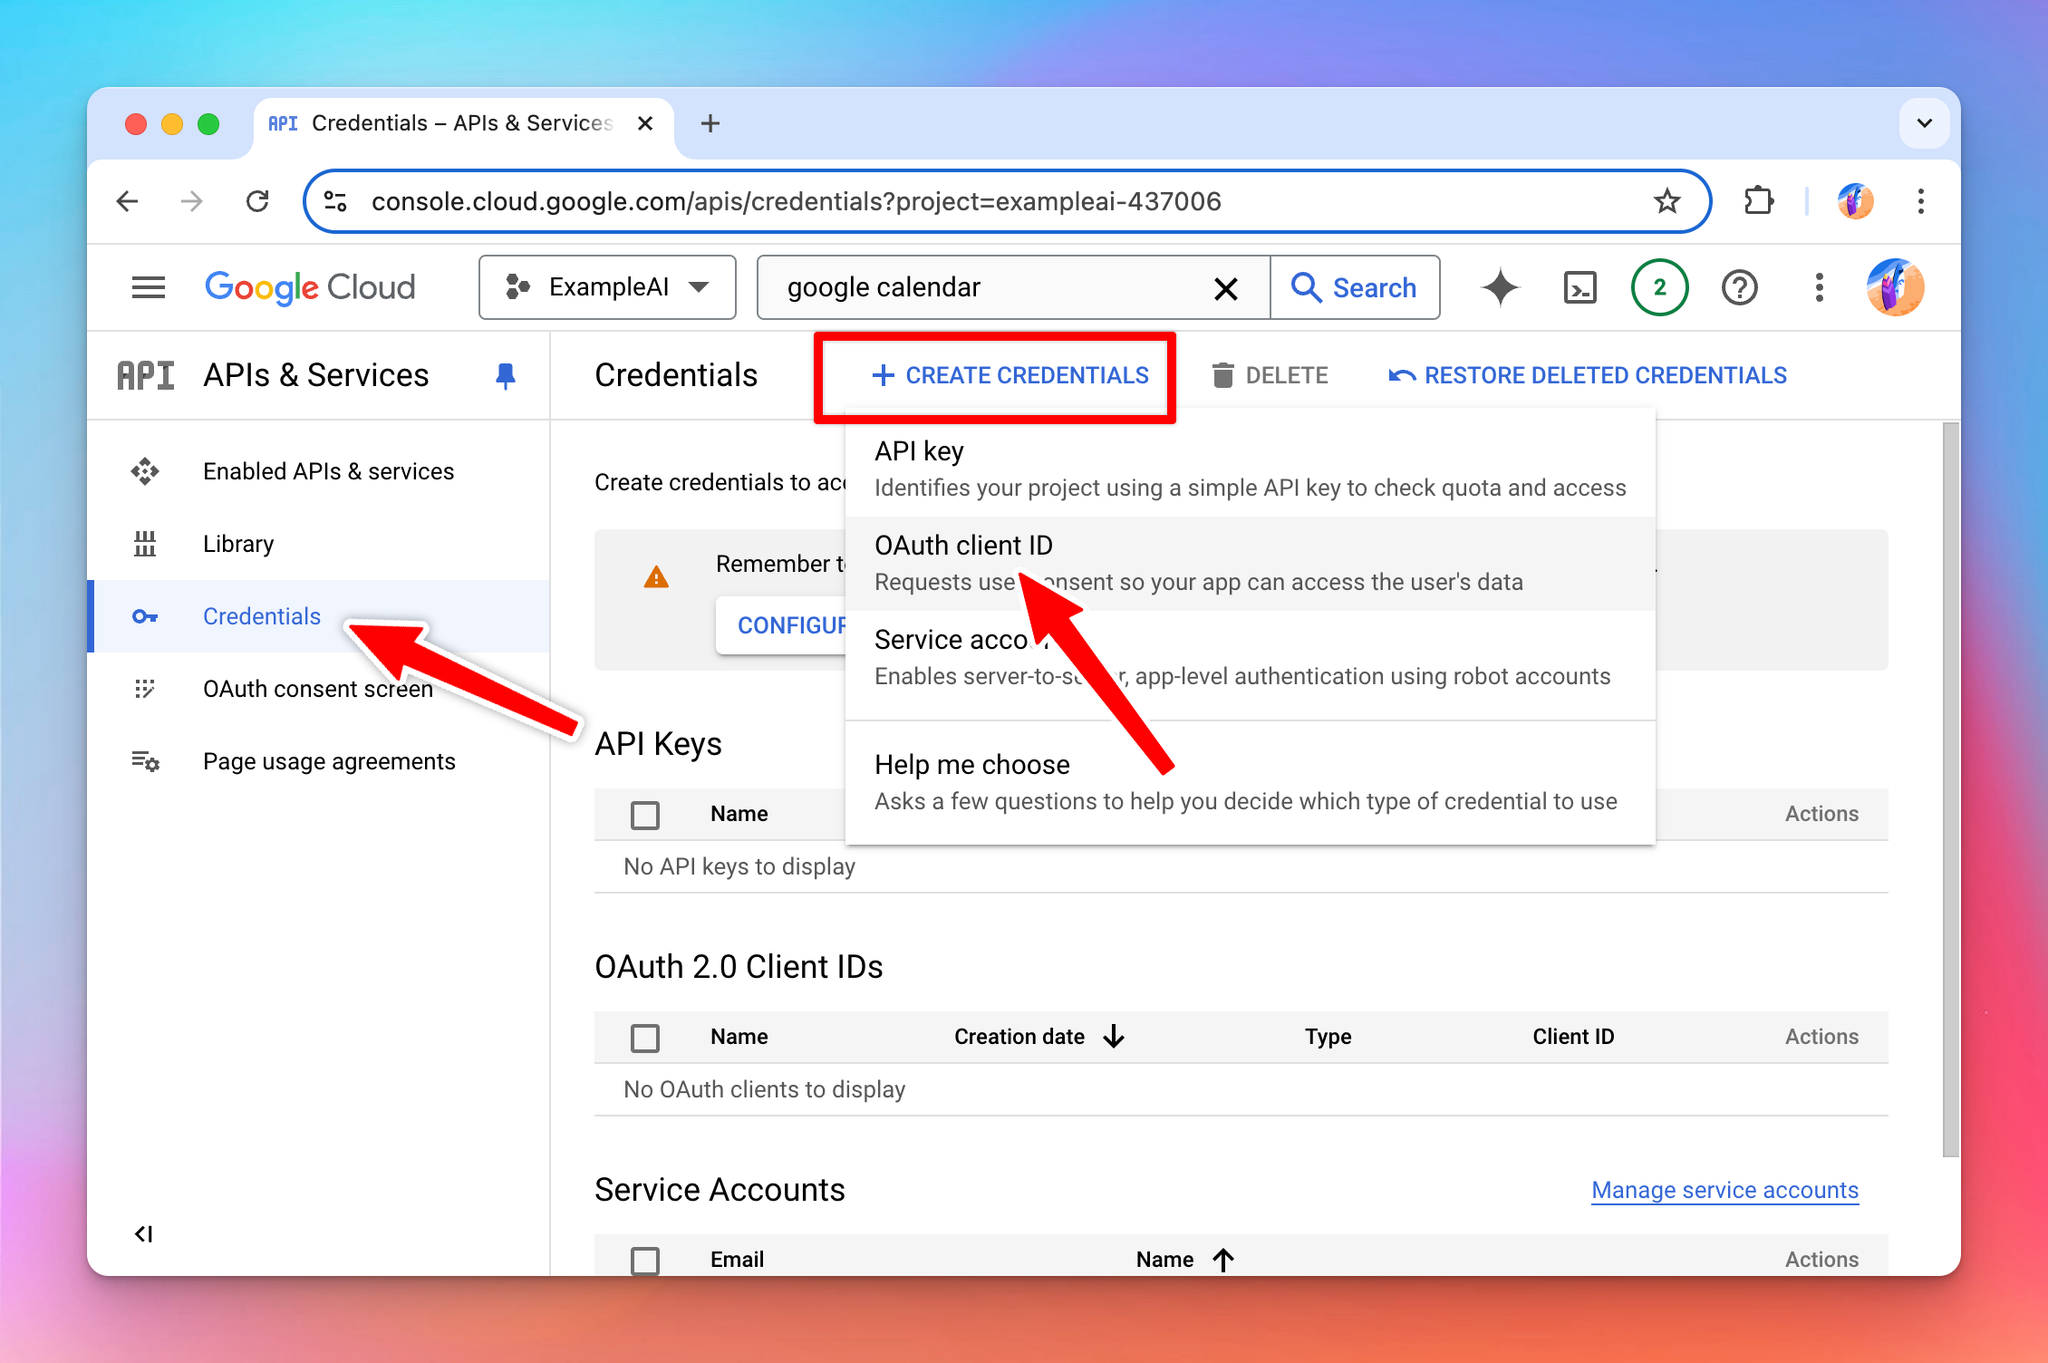Open the hamburger navigation menu
Viewport: 2048px width, 1363px height.
pyautogui.click(x=148, y=288)
